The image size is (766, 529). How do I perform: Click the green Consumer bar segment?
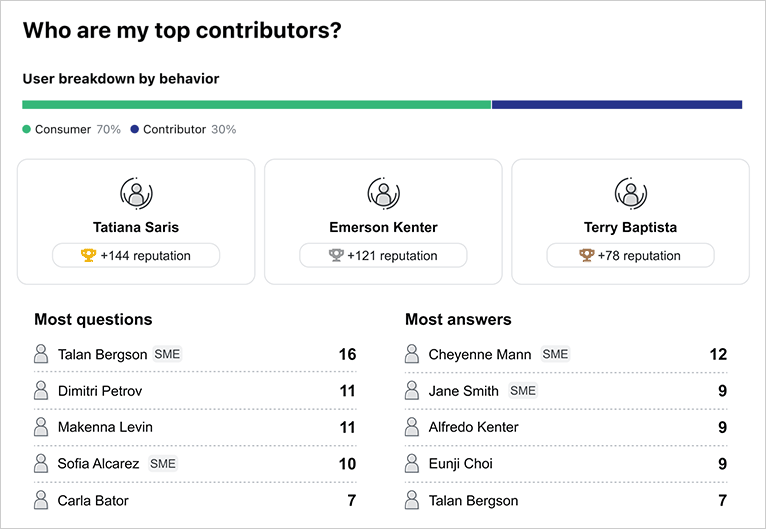click(x=256, y=104)
